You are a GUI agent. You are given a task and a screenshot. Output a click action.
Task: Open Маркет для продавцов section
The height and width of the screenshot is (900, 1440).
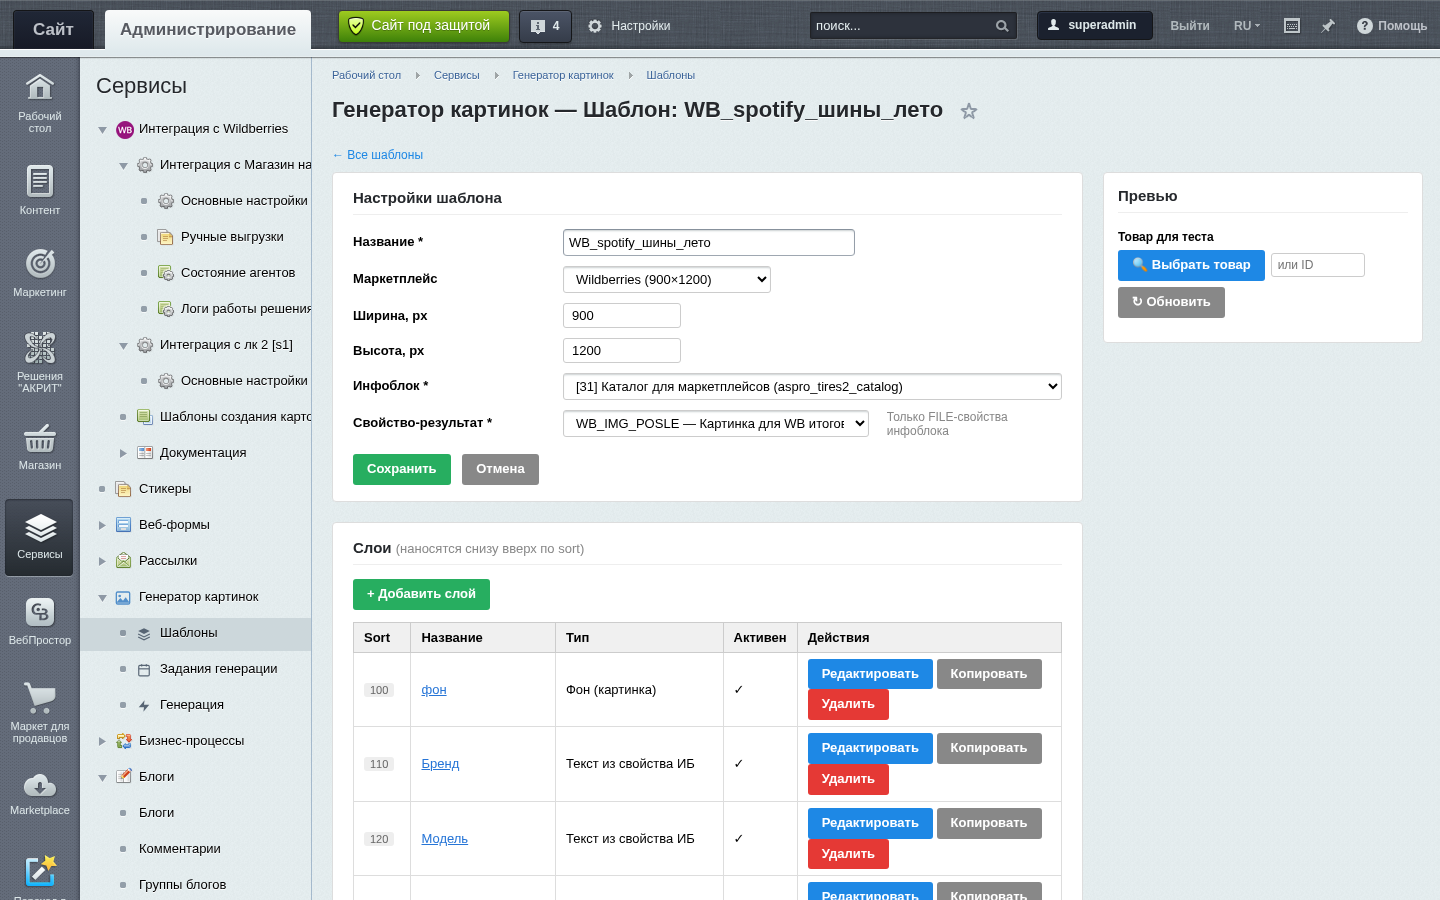[x=40, y=712]
